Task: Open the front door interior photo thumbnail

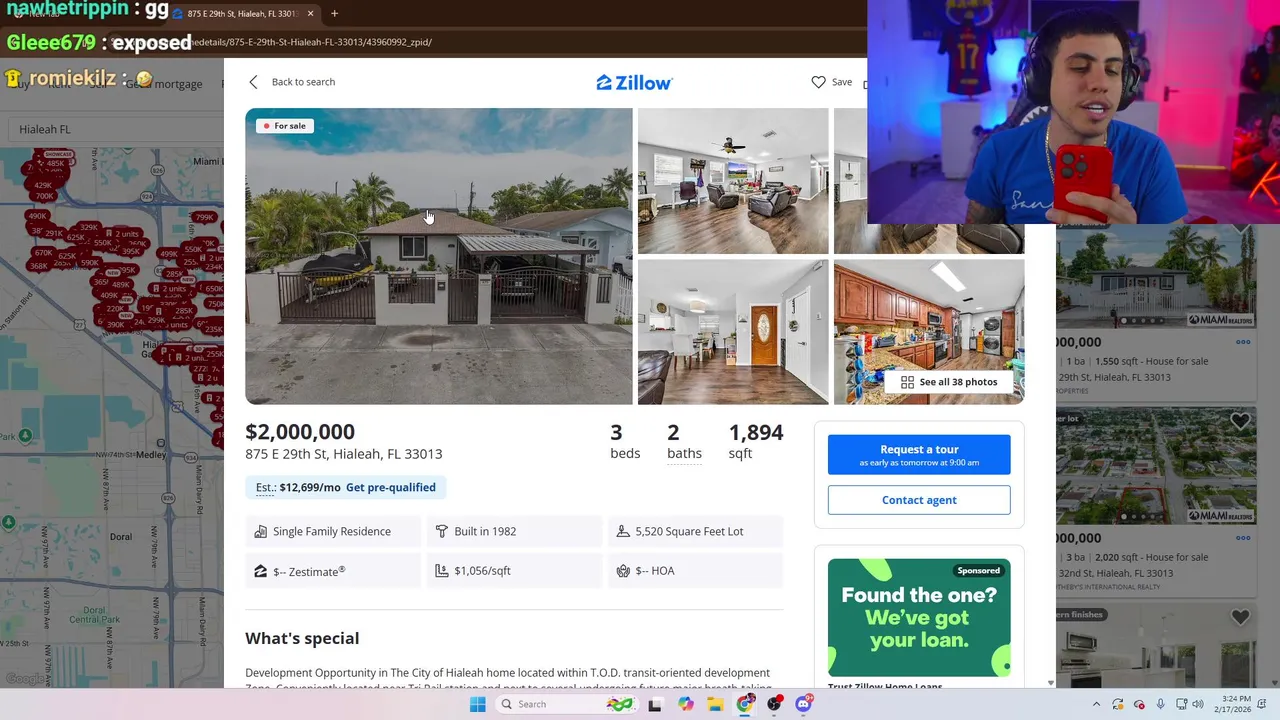Action: coord(733,332)
